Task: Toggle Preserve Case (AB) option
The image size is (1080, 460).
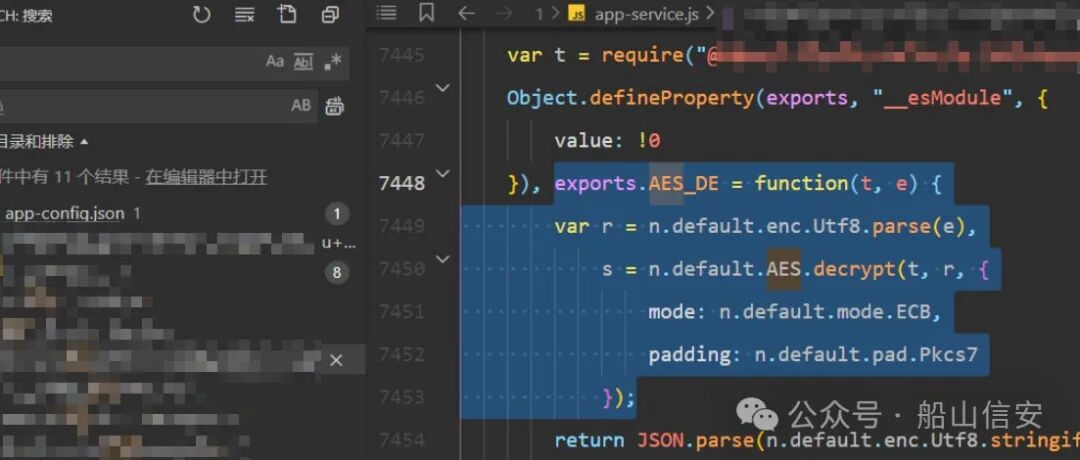Action: 301,105
